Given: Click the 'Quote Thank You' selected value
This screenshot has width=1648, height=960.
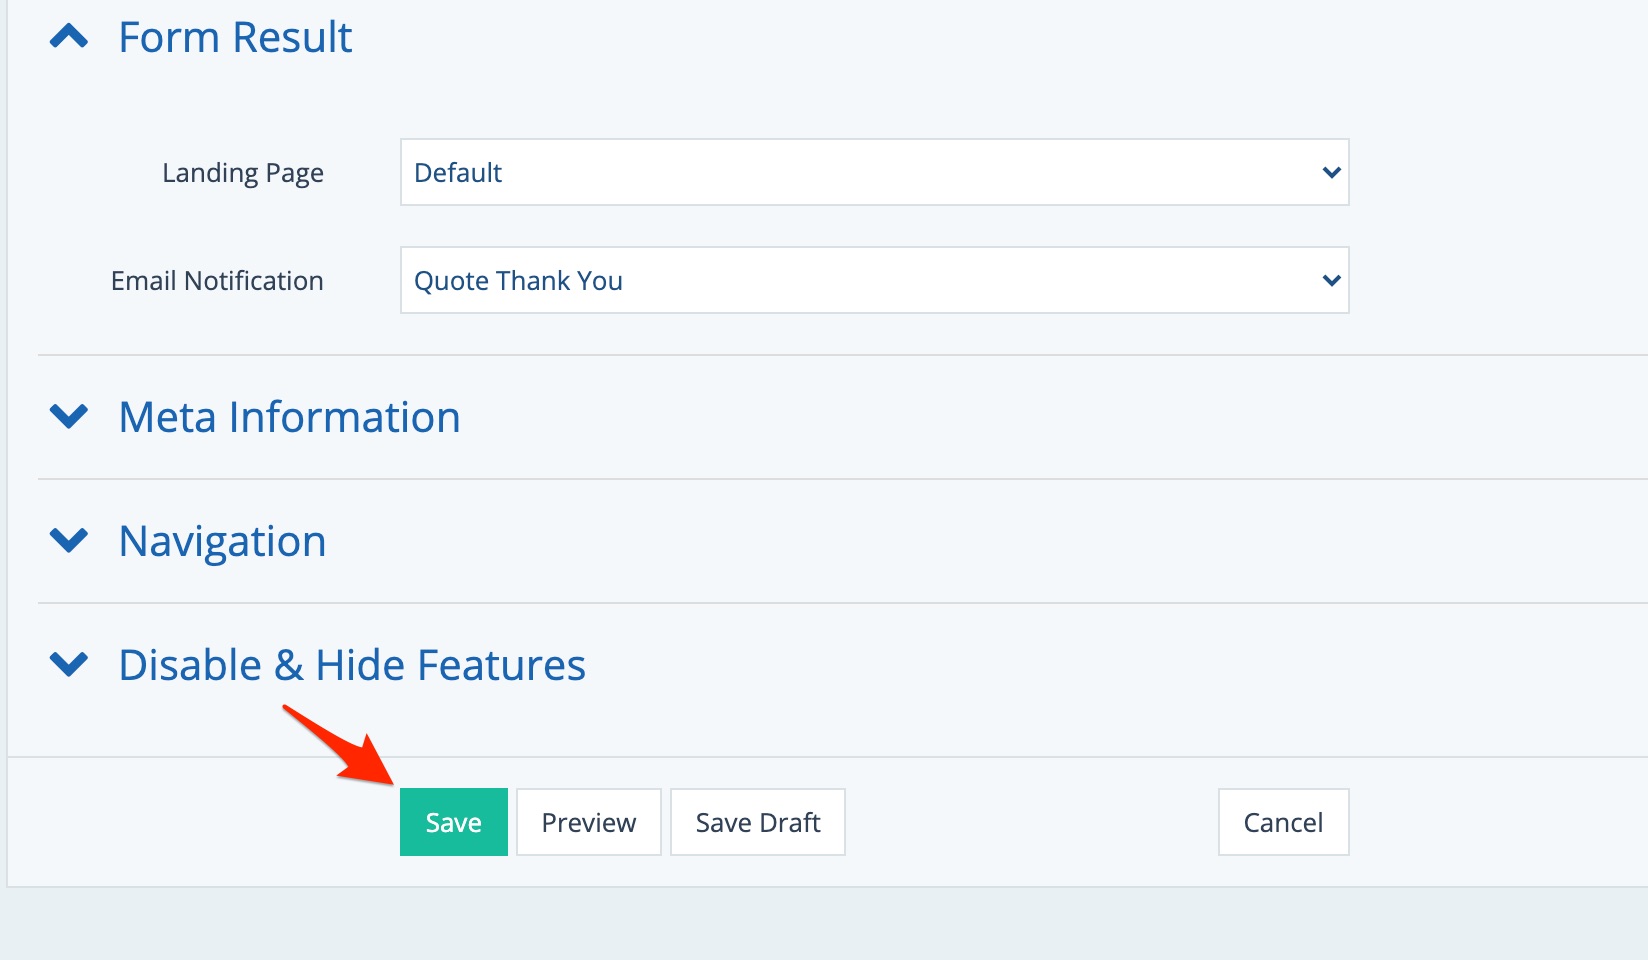Looking at the screenshot, I should (x=518, y=281).
